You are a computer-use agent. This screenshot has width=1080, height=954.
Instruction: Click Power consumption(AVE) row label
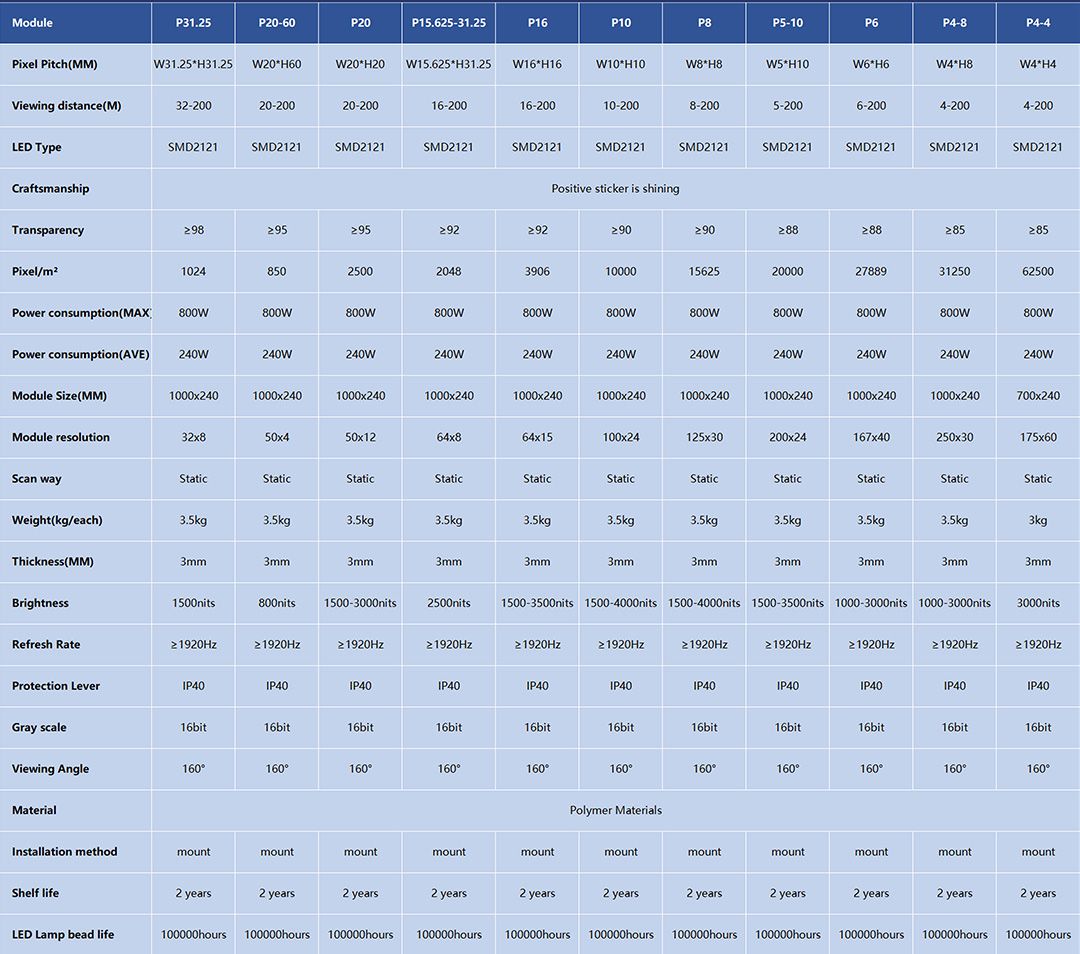click(81, 354)
